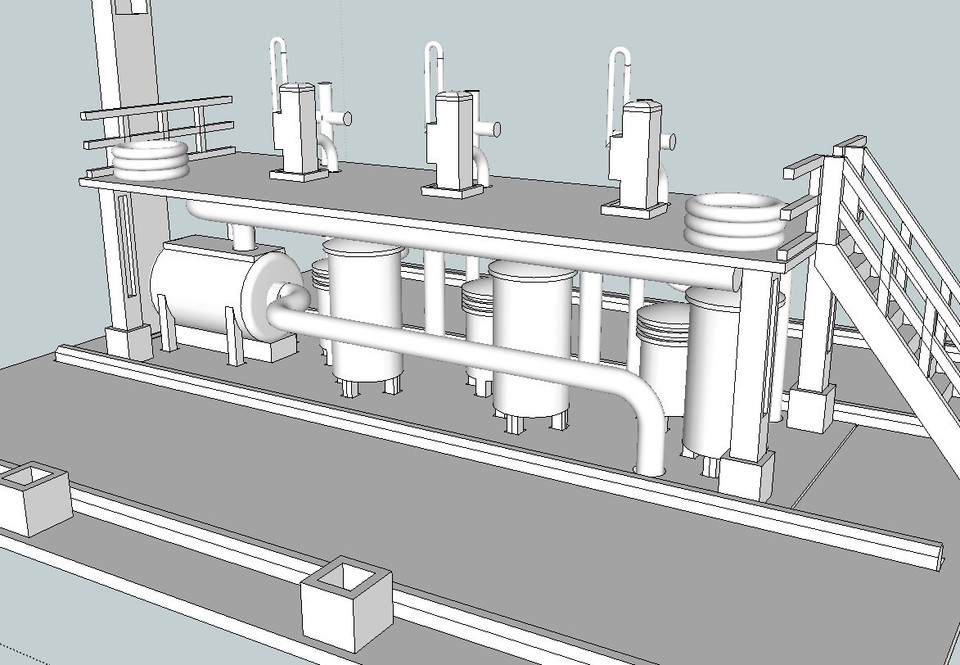
Task: Select the left pump unit on the upper deck
Action: click(x=295, y=135)
